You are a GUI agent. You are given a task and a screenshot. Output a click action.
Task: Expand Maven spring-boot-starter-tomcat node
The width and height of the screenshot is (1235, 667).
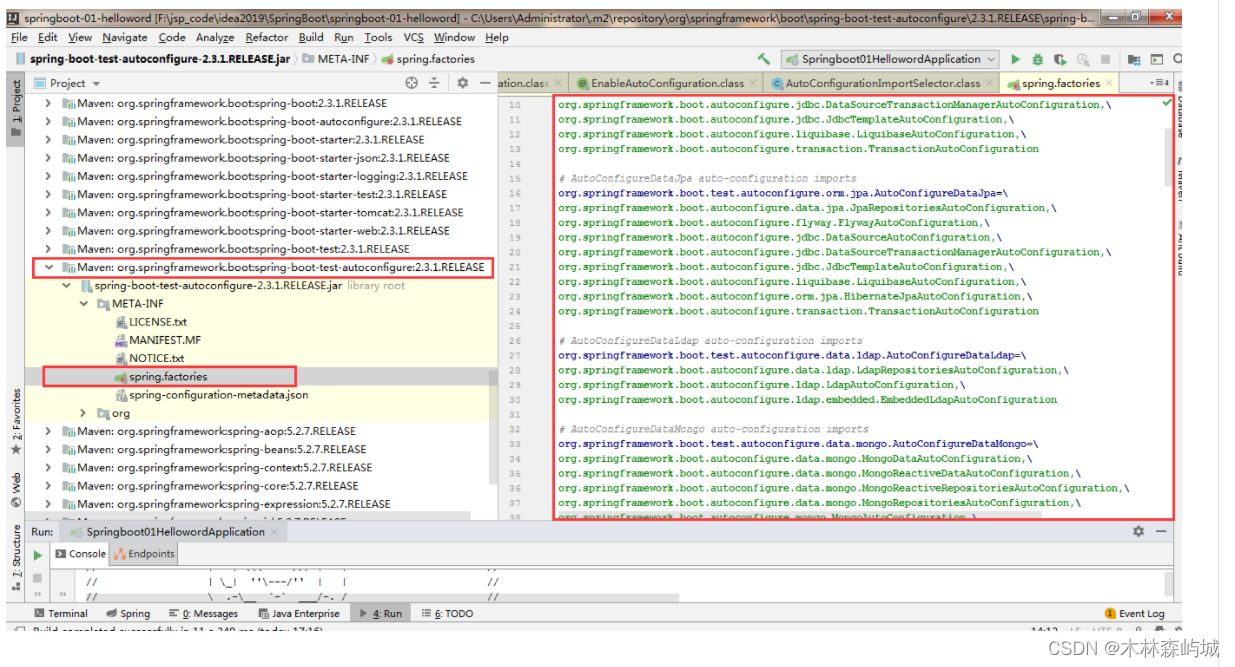(48, 212)
